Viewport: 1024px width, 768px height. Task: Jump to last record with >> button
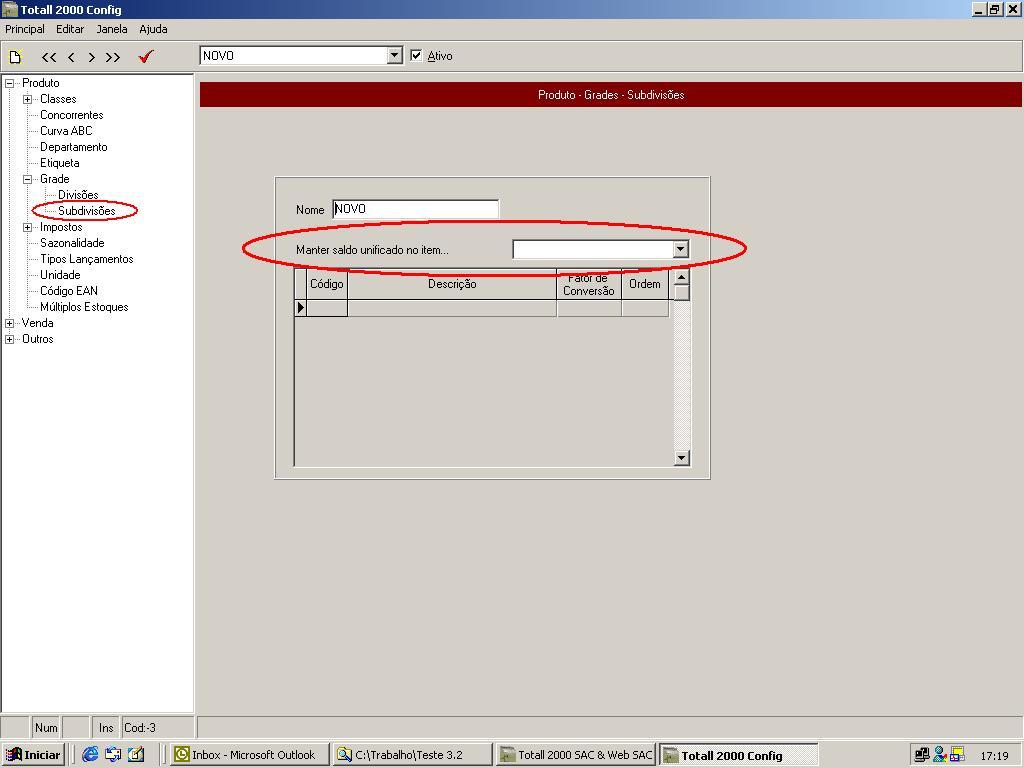[113, 57]
